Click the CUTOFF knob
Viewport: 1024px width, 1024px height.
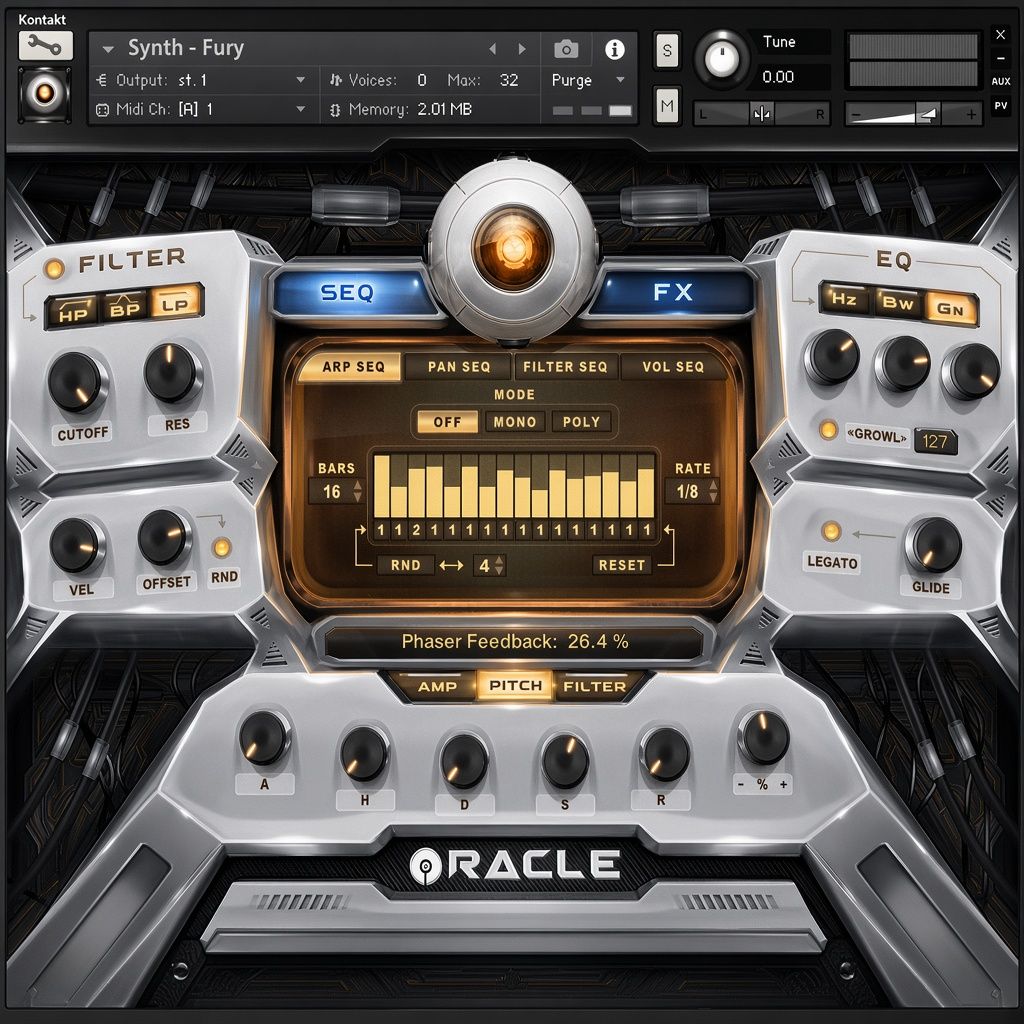click(76, 382)
